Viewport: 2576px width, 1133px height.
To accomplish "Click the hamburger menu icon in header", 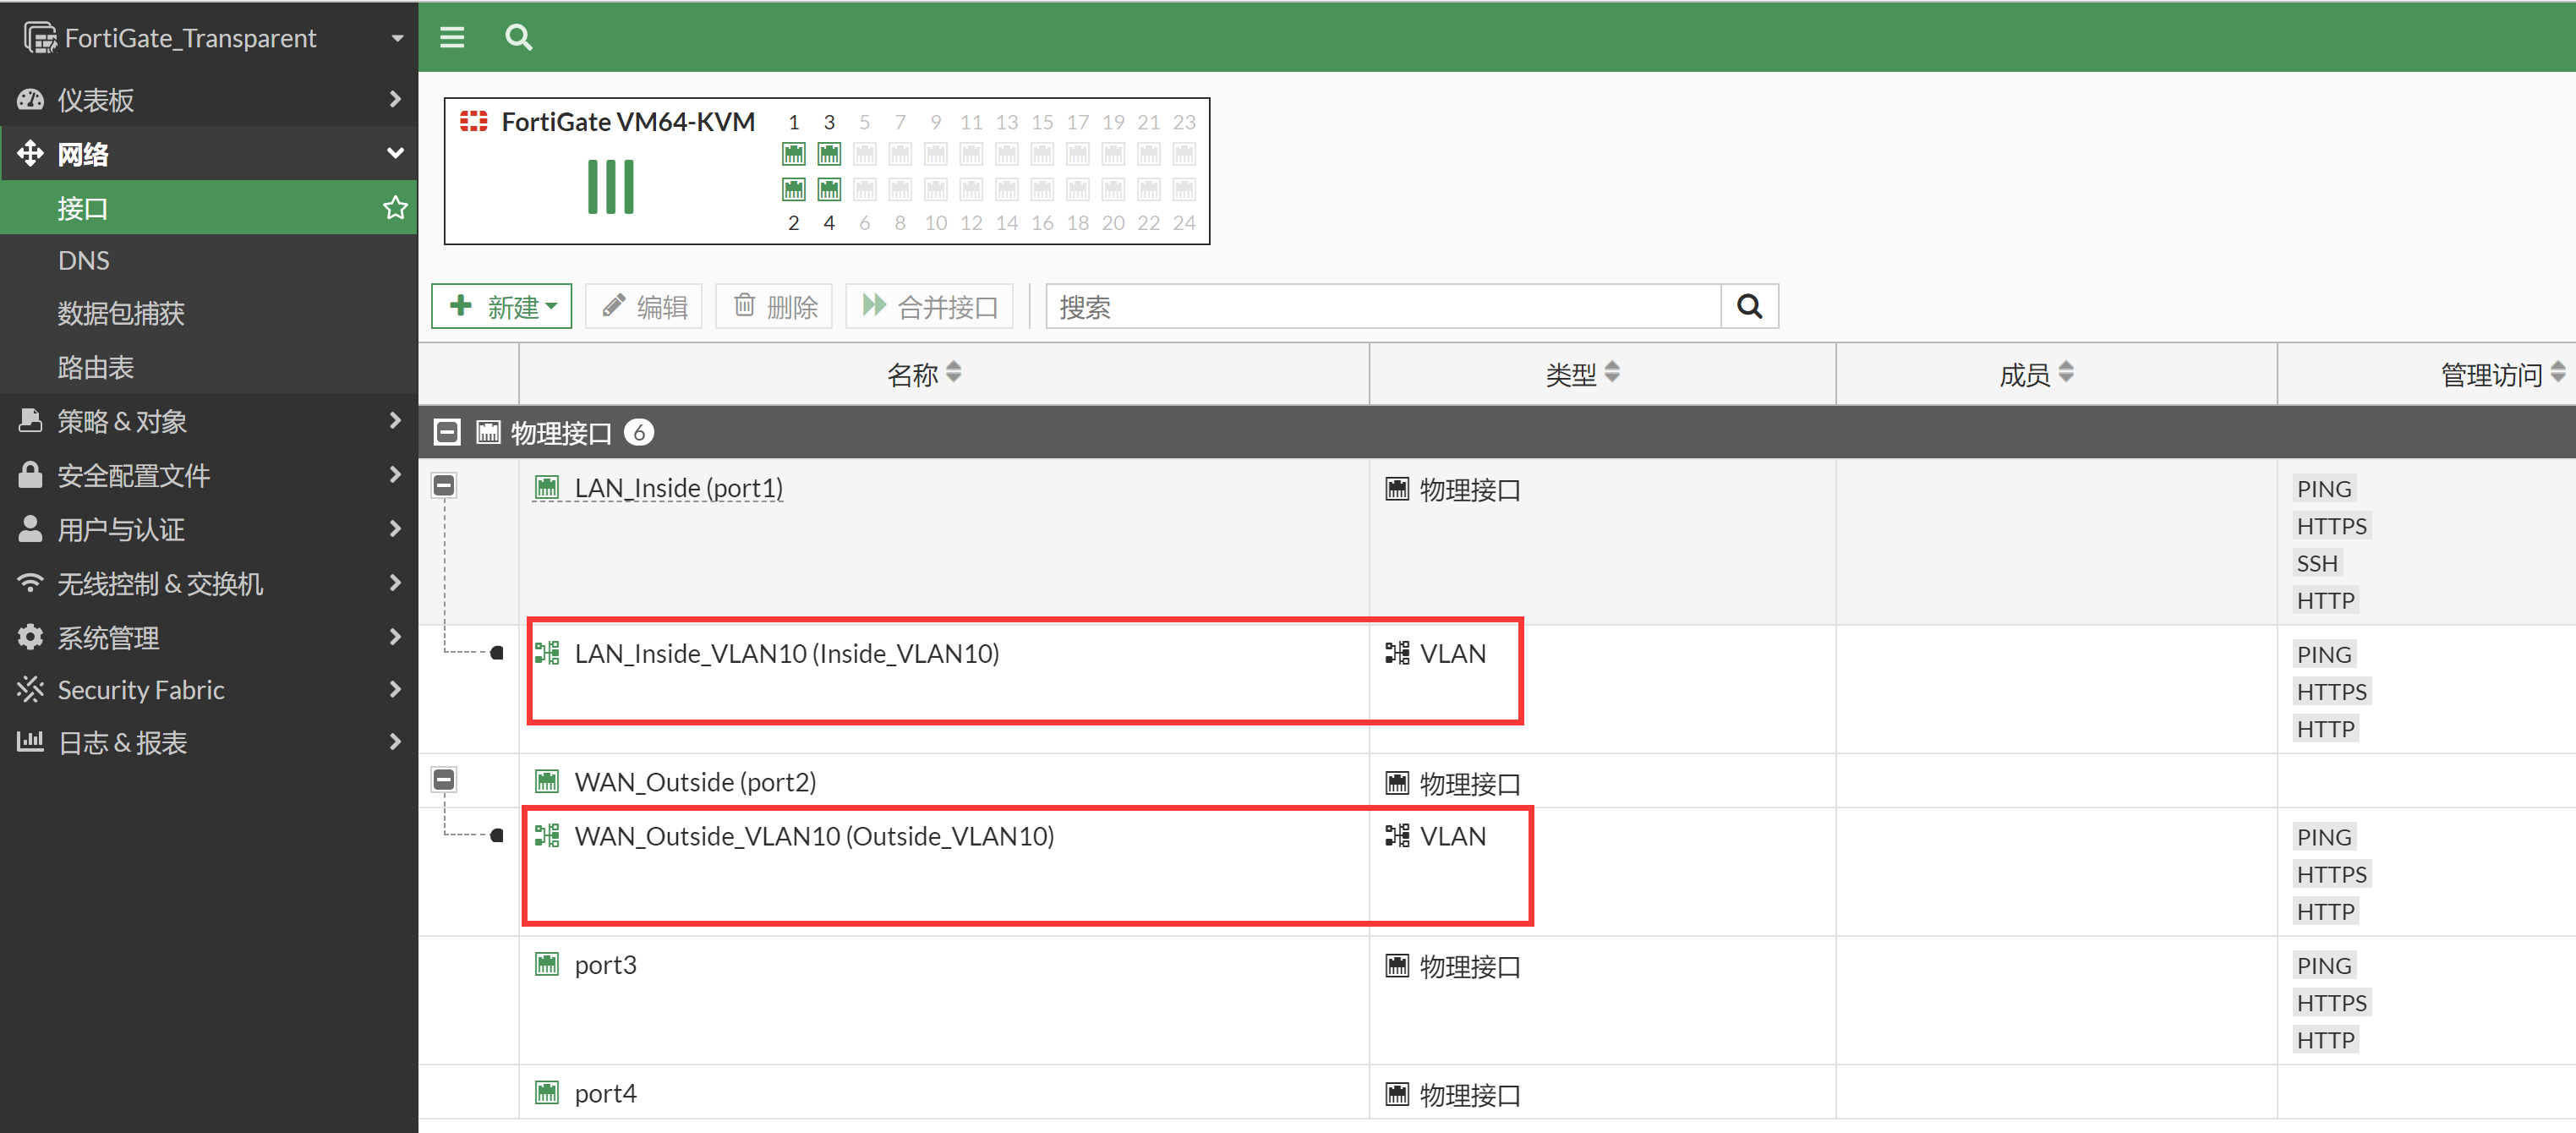I will point(452,37).
